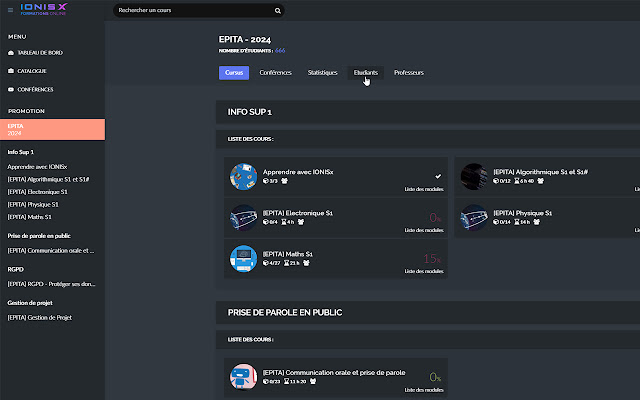Switch to the Statistiques tab
The height and width of the screenshot is (400, 640).
pyautogui.click(x=322, y=73)
